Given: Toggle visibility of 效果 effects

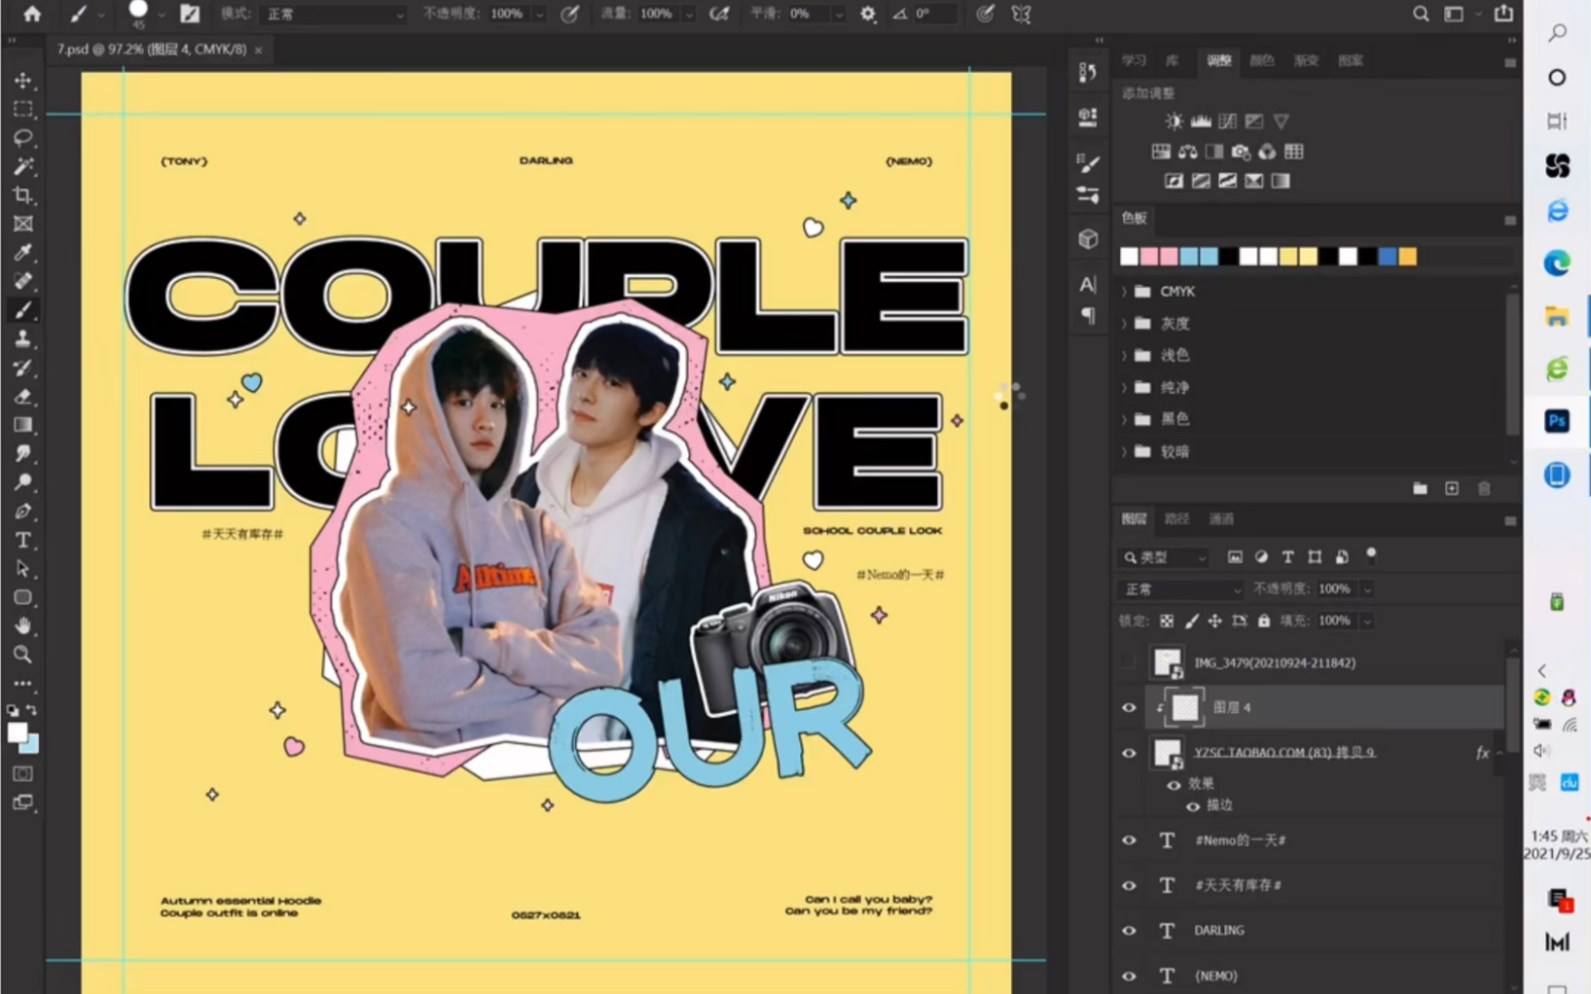Looking at the screenshot, I should point(1174,784).
